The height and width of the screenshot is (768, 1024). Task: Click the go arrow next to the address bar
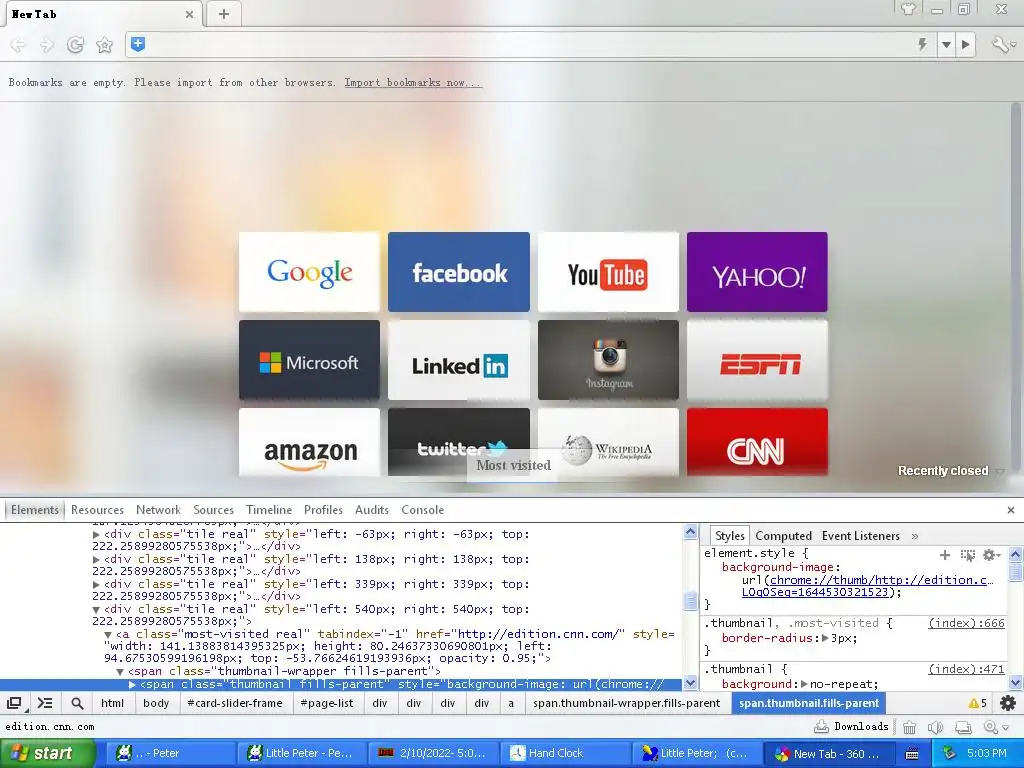[x=965, y=44]
